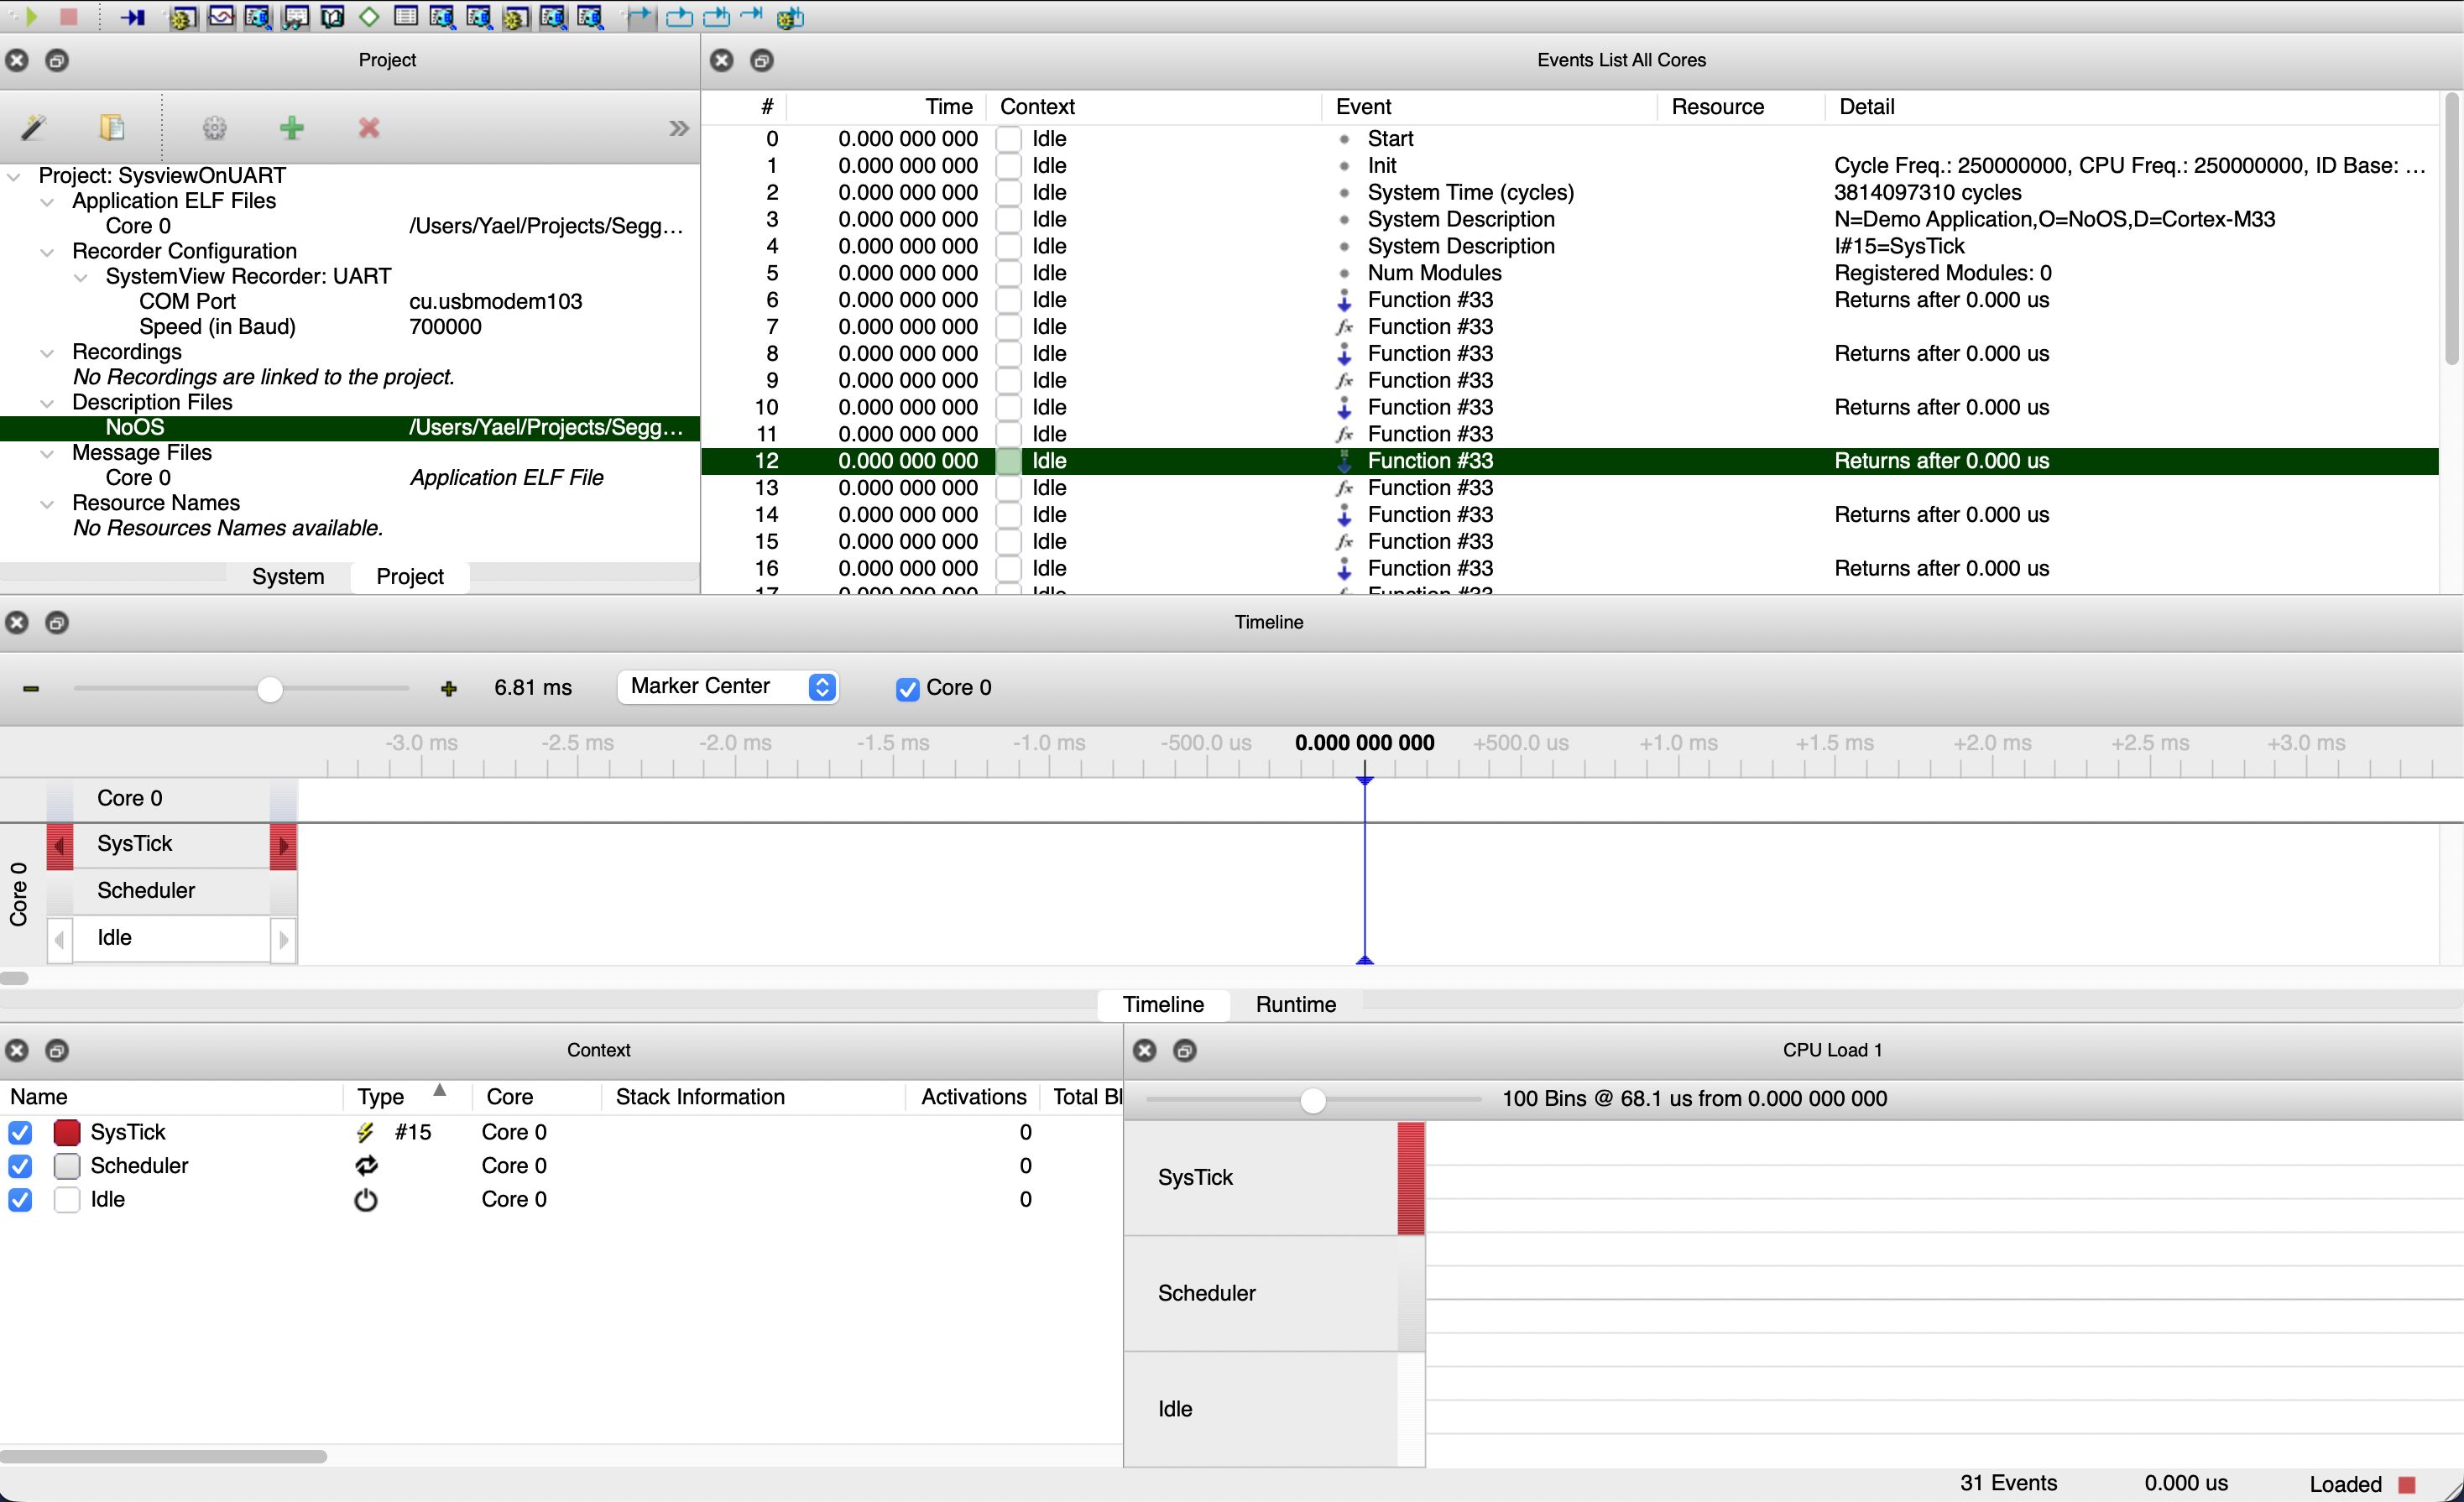Click the gear icon in Project panel toolbar
The height and width of the screenshot is (1502, 2464).
pos(214,127)
